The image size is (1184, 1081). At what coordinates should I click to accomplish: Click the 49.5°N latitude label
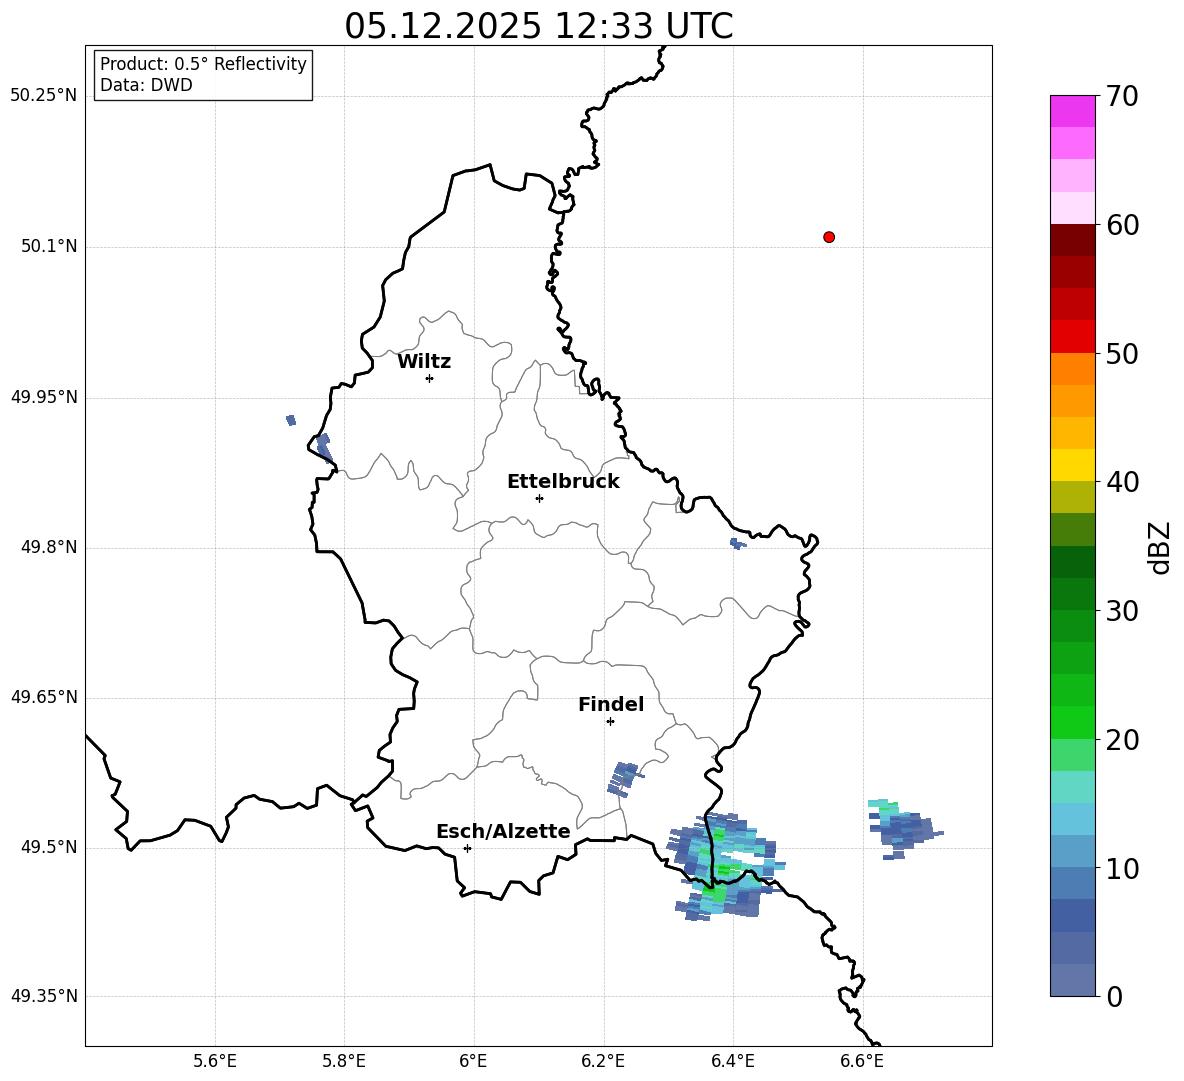pyautogui.click(x=49, y=847)
